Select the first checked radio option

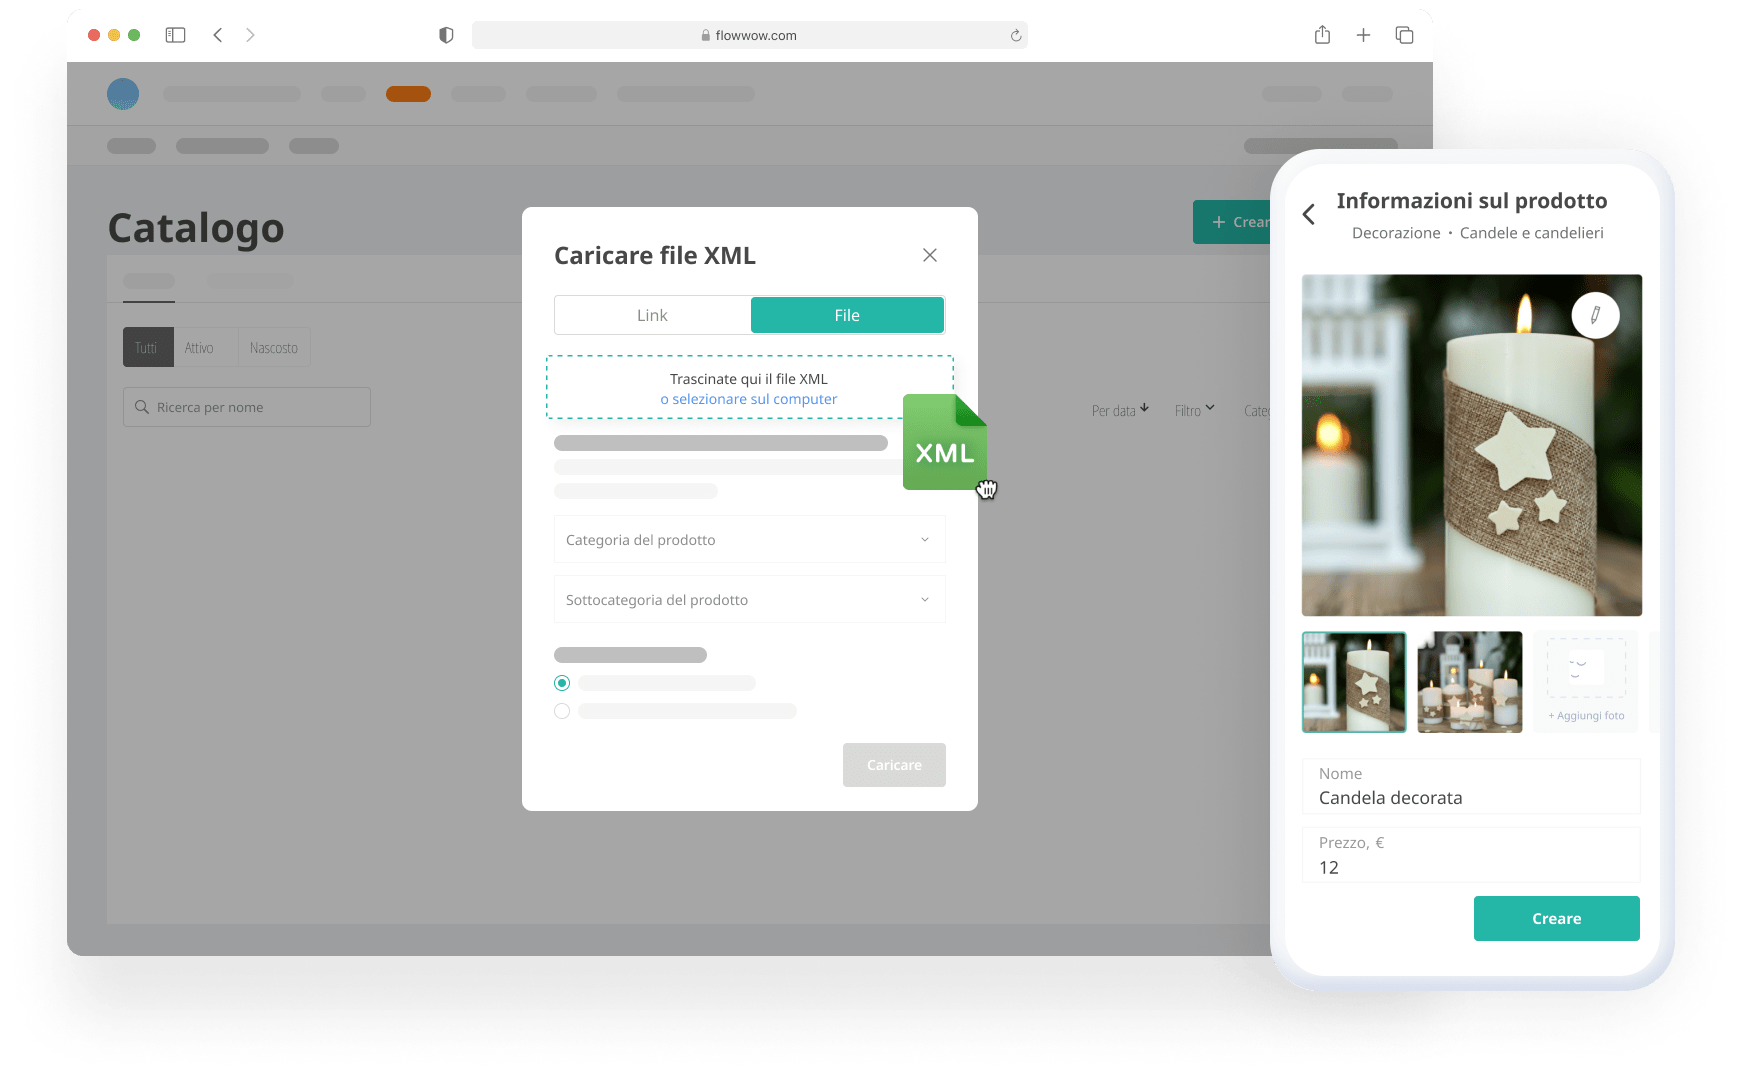click(x=562, y=683)
